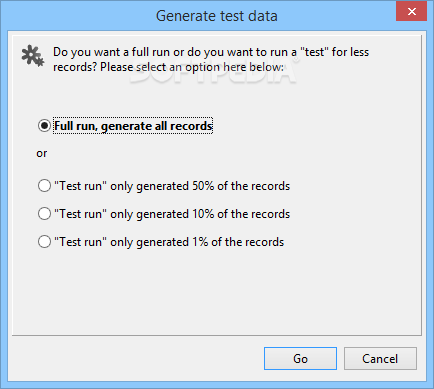434x389 pixels.
Task: Click the "or" separator text between options
Action: pos(42,154)
